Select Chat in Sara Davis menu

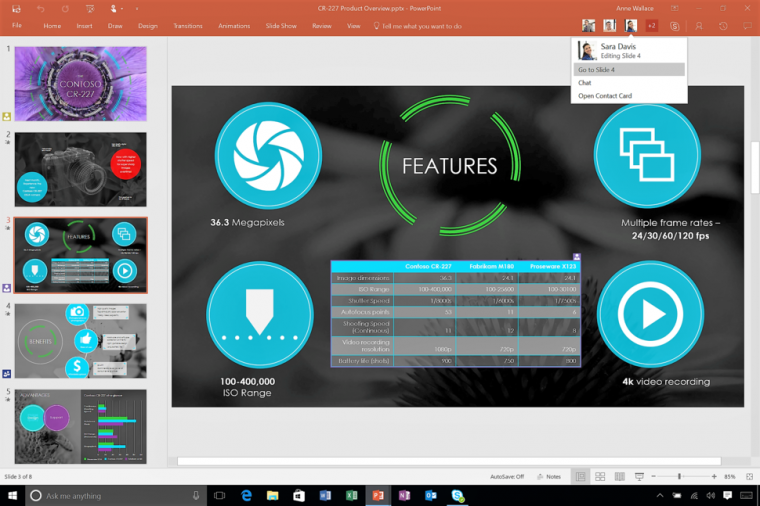pos(629,83)
